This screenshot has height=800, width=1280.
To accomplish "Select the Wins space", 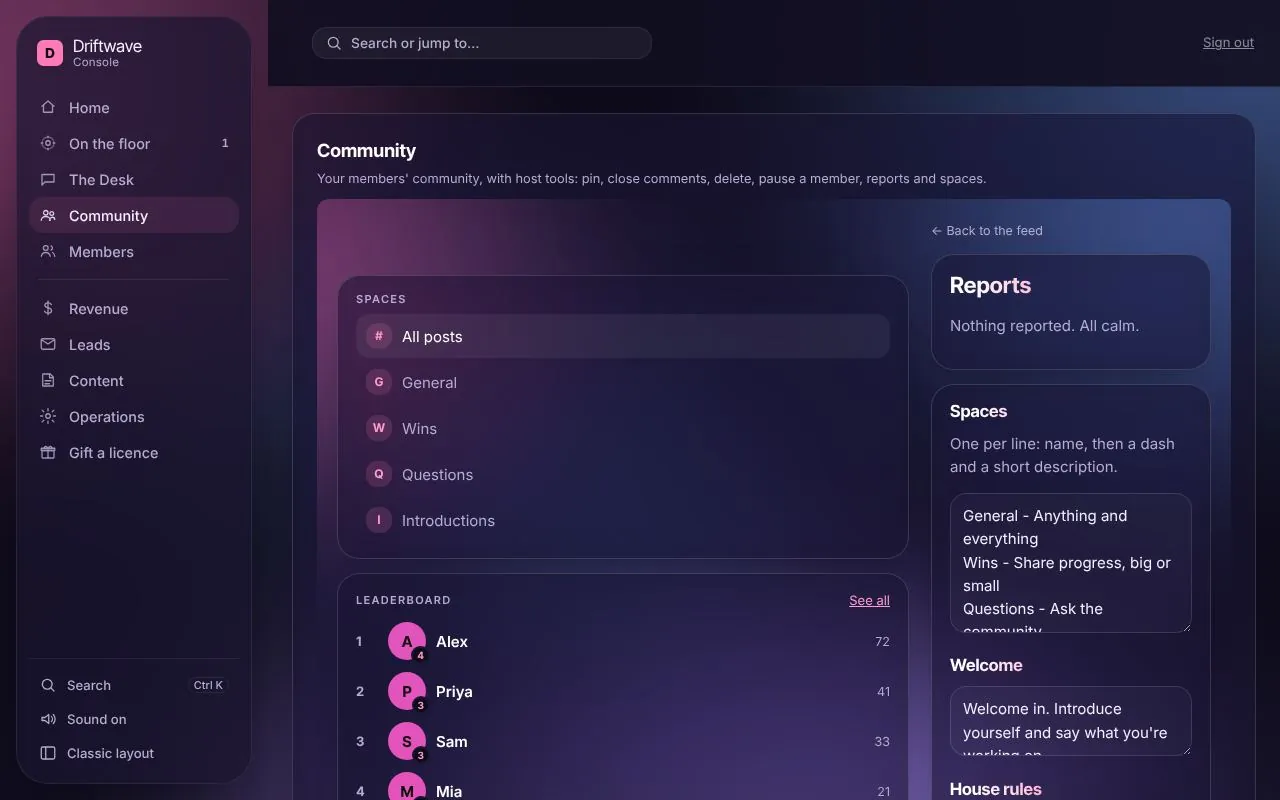I will [623, 428].
